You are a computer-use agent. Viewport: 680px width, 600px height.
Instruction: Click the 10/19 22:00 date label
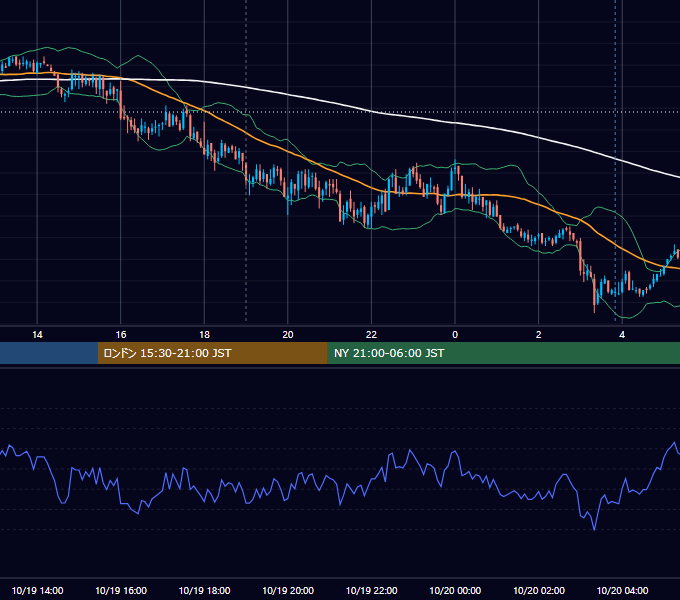[x=371, y=590]
